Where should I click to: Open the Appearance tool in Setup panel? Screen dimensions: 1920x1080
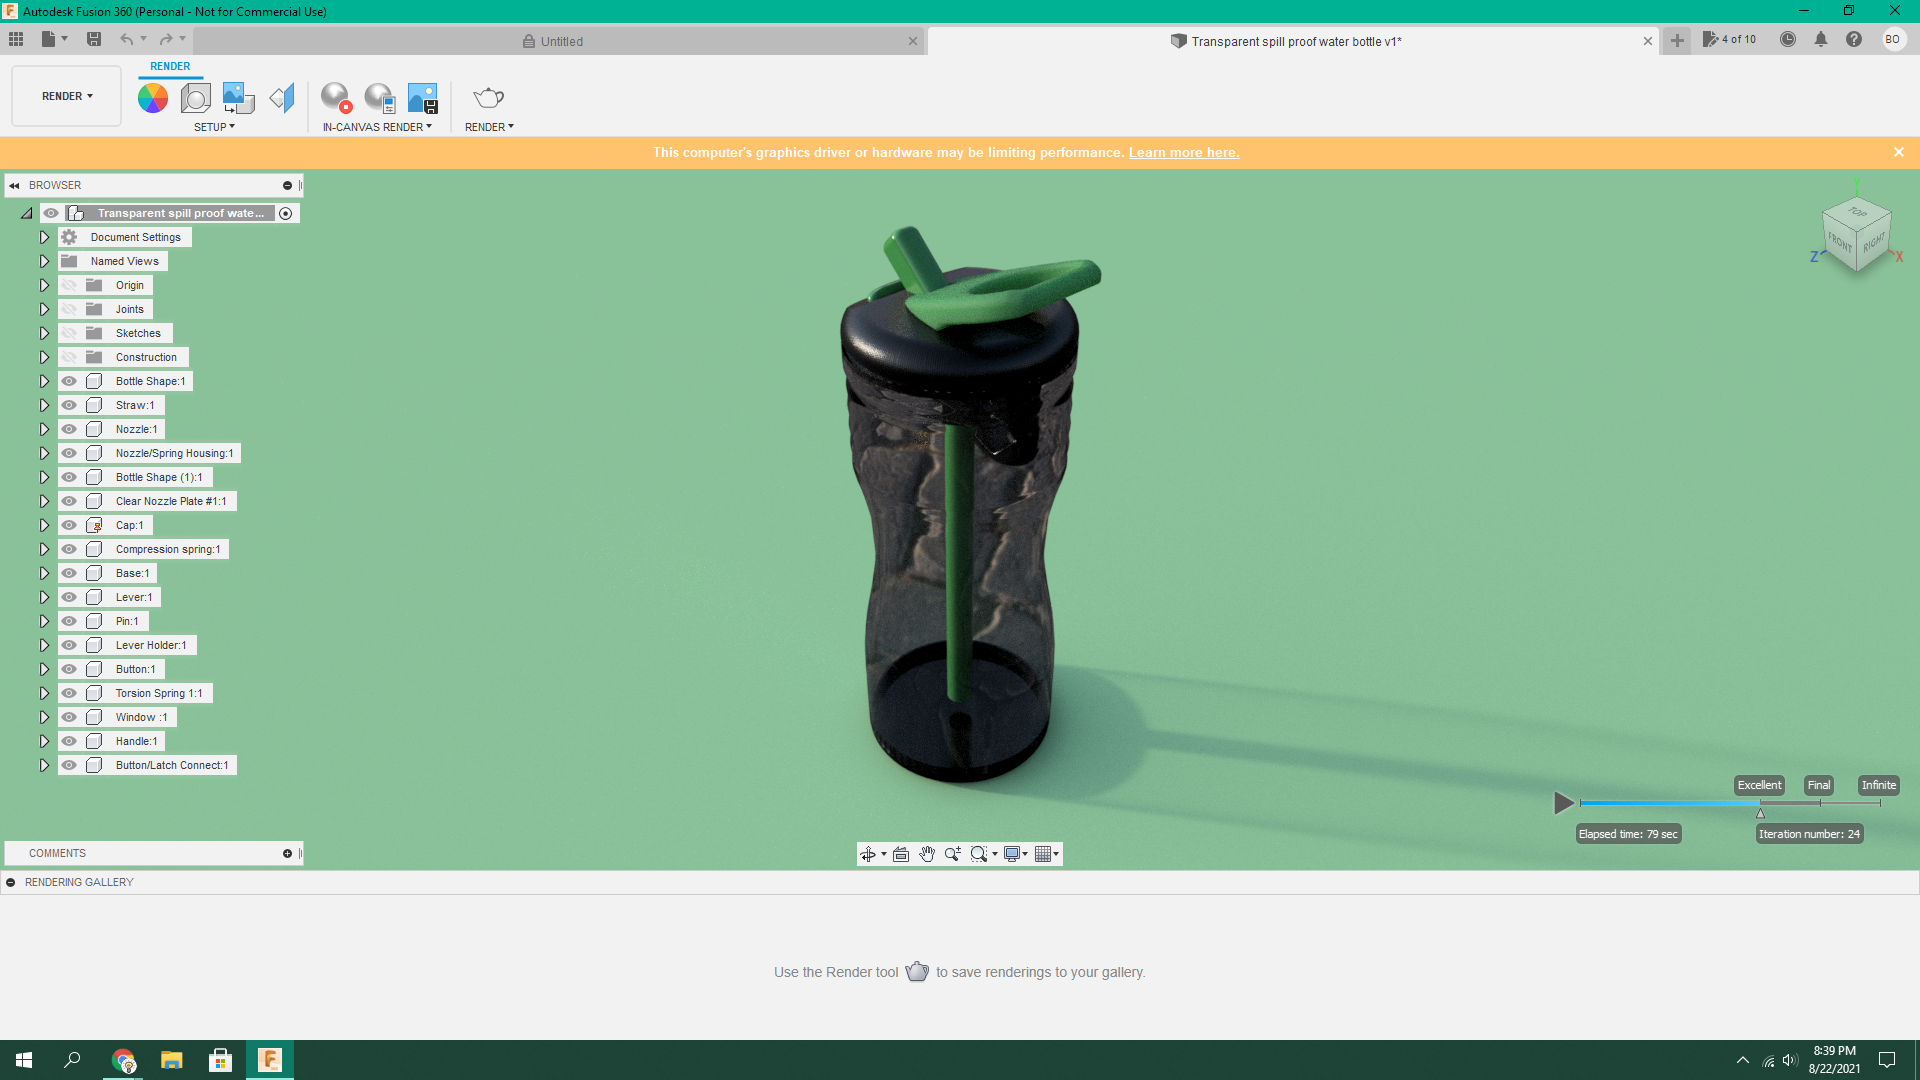[x=152, y=97]
